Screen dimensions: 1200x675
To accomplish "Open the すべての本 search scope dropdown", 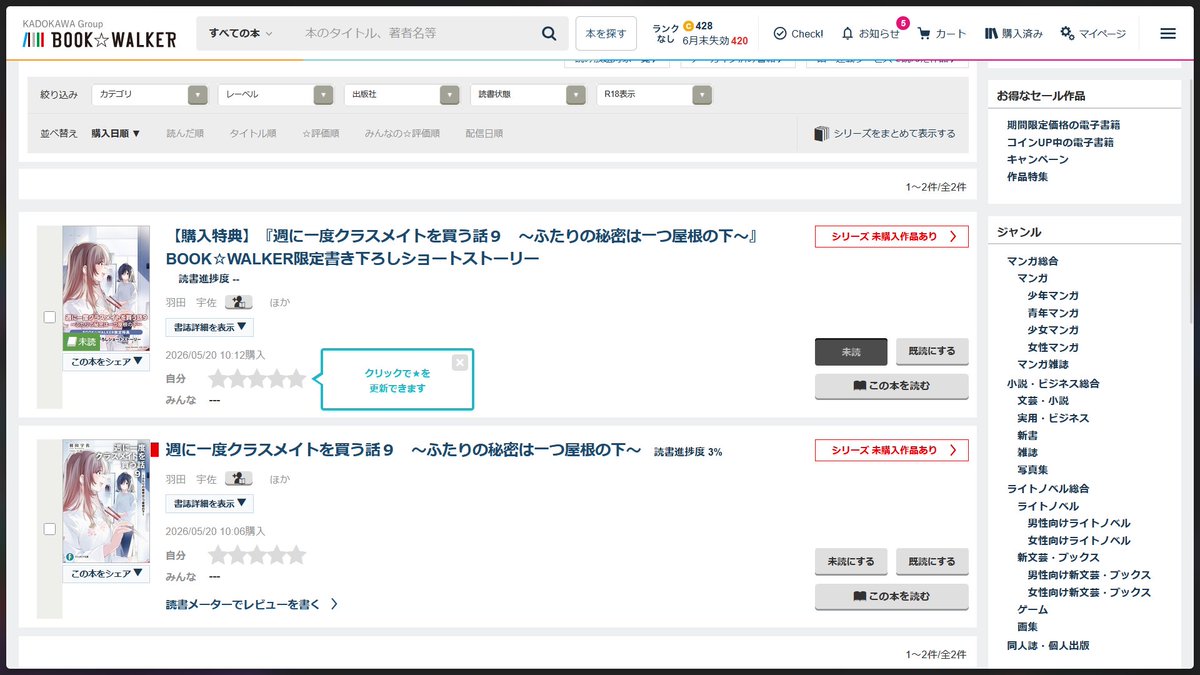I will point(241,33).
